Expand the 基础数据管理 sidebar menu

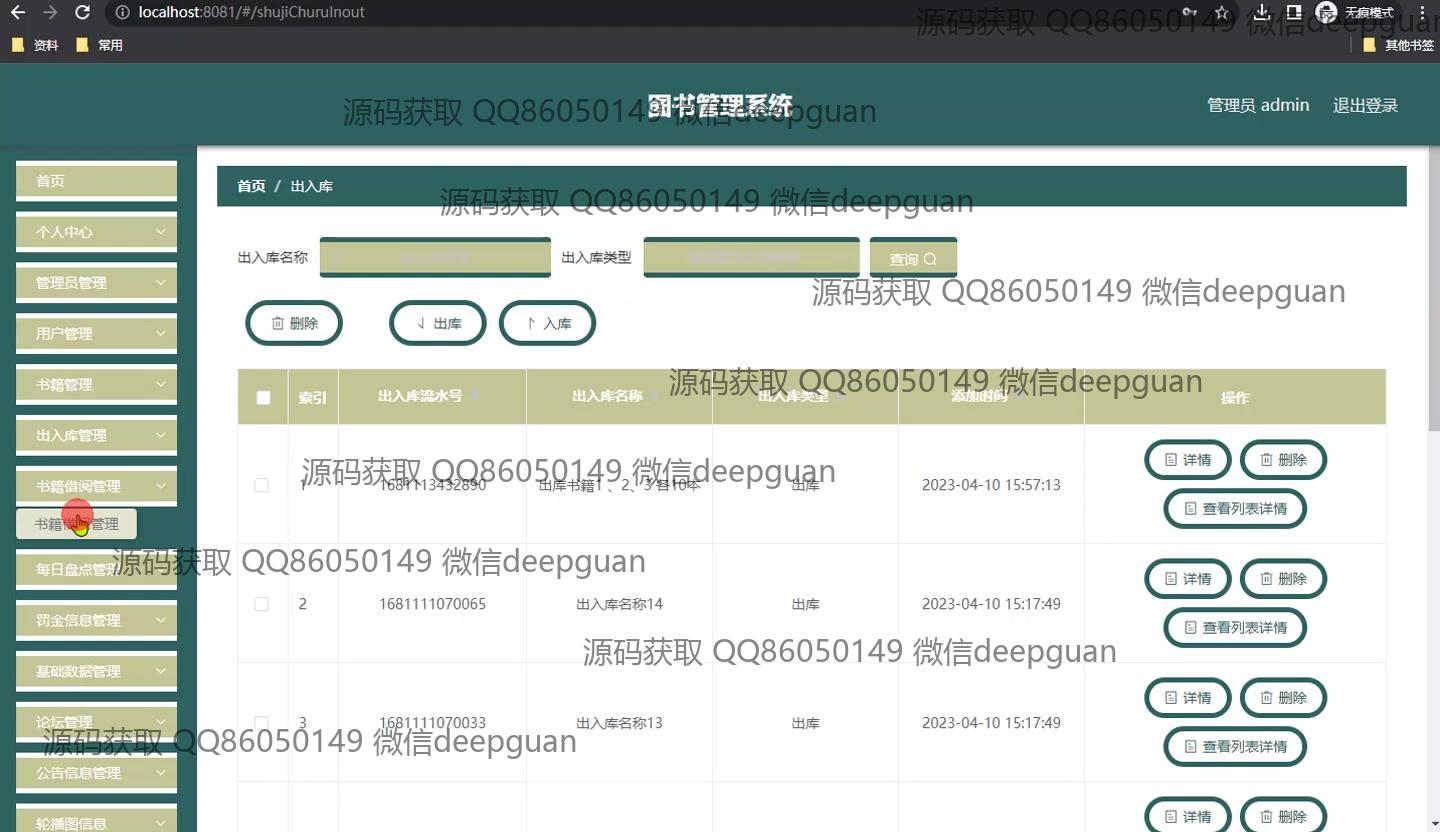96,671
